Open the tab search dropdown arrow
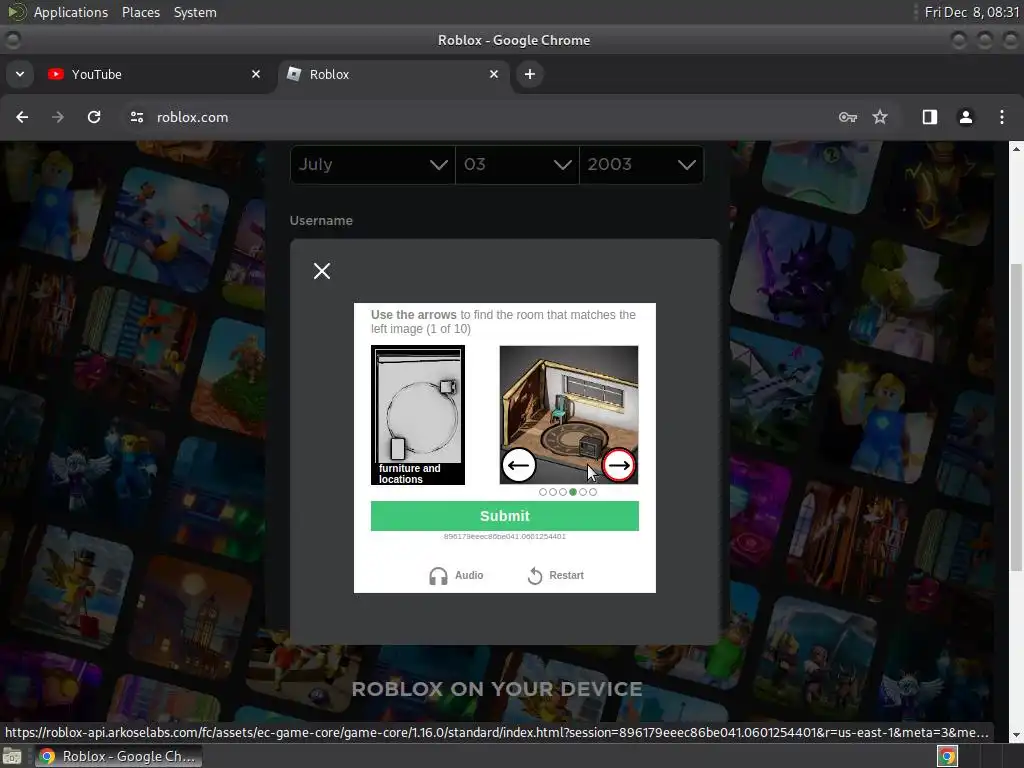Viewport: 1024px width, 768px height. tap(20, 74)
